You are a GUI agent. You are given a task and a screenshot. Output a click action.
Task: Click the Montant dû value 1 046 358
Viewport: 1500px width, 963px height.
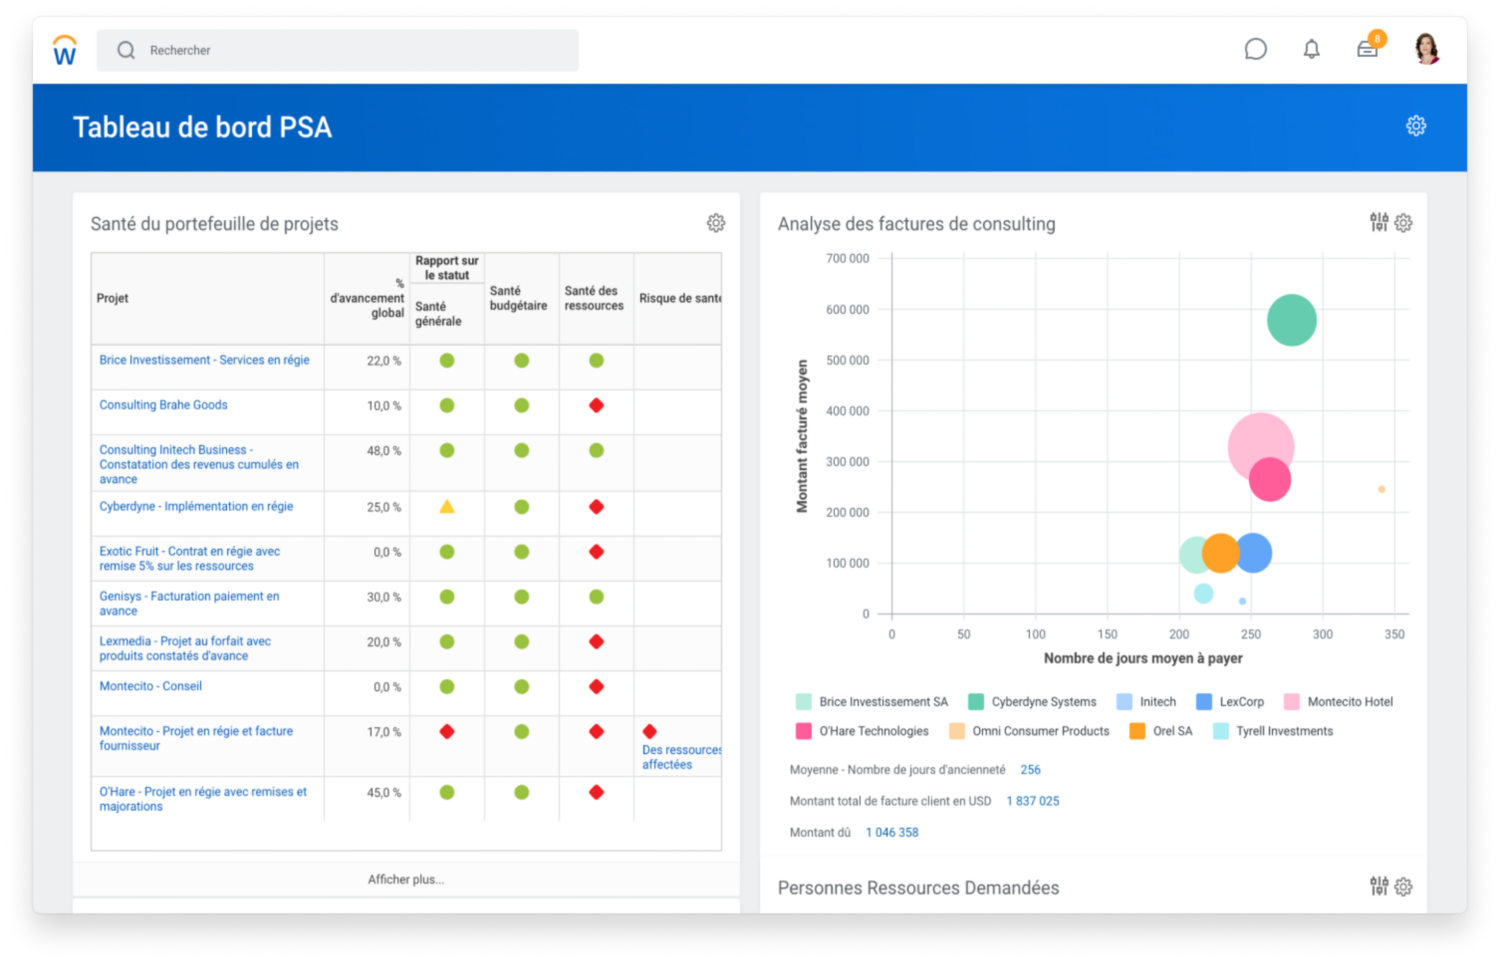(x=892, y=832)
